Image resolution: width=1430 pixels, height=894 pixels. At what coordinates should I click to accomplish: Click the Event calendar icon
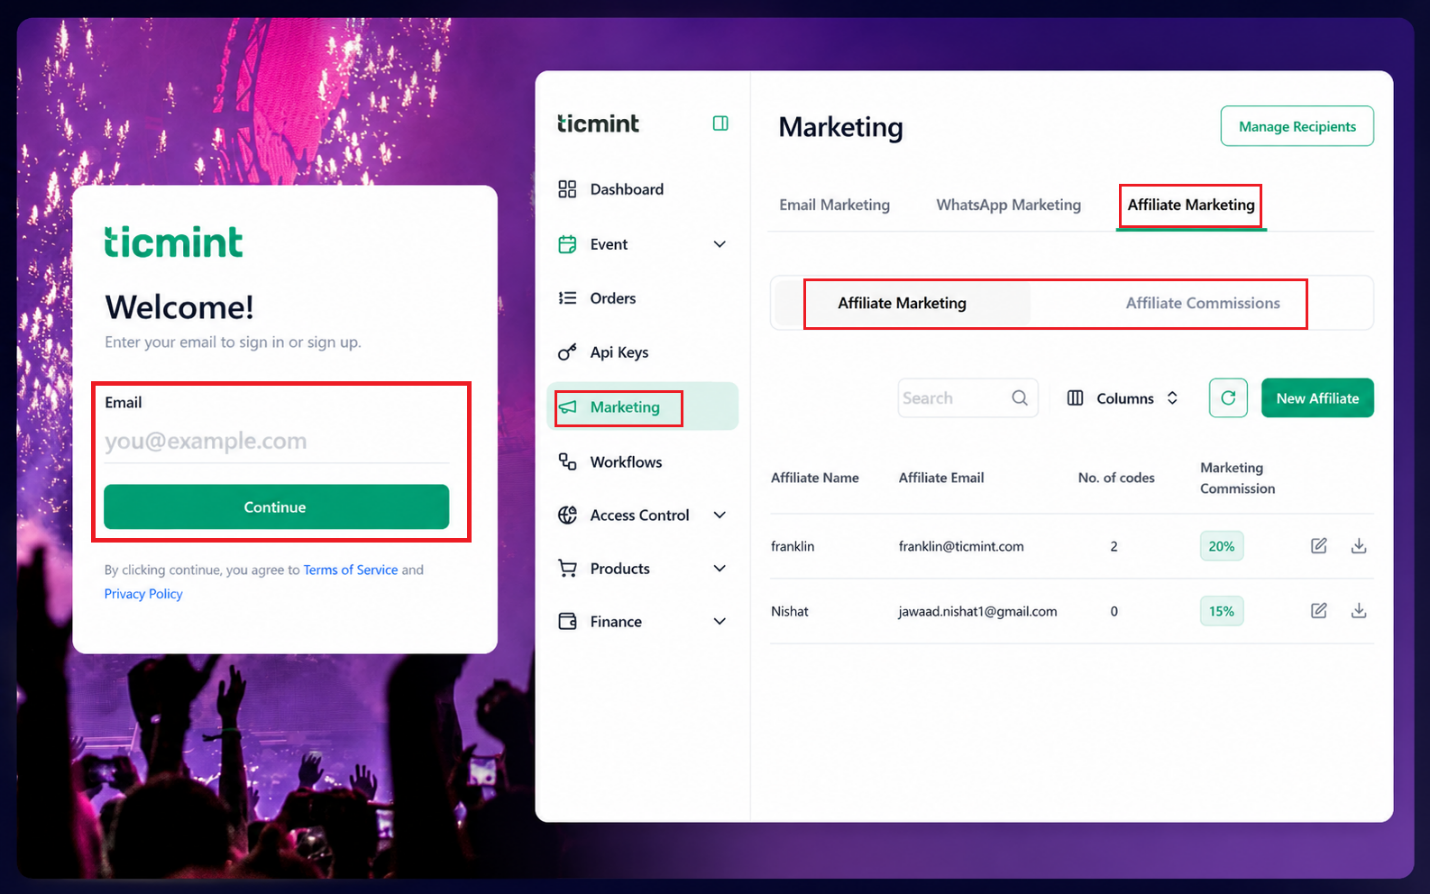[567, 244]
